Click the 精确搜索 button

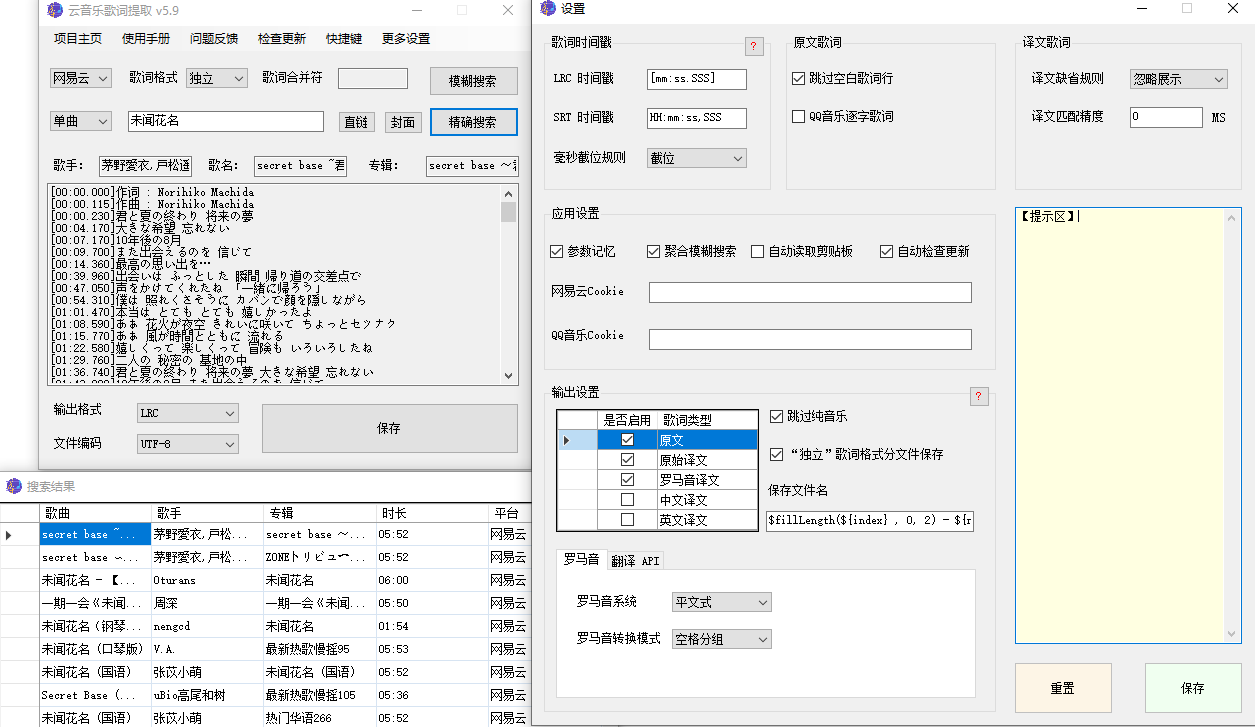point(474,122)
